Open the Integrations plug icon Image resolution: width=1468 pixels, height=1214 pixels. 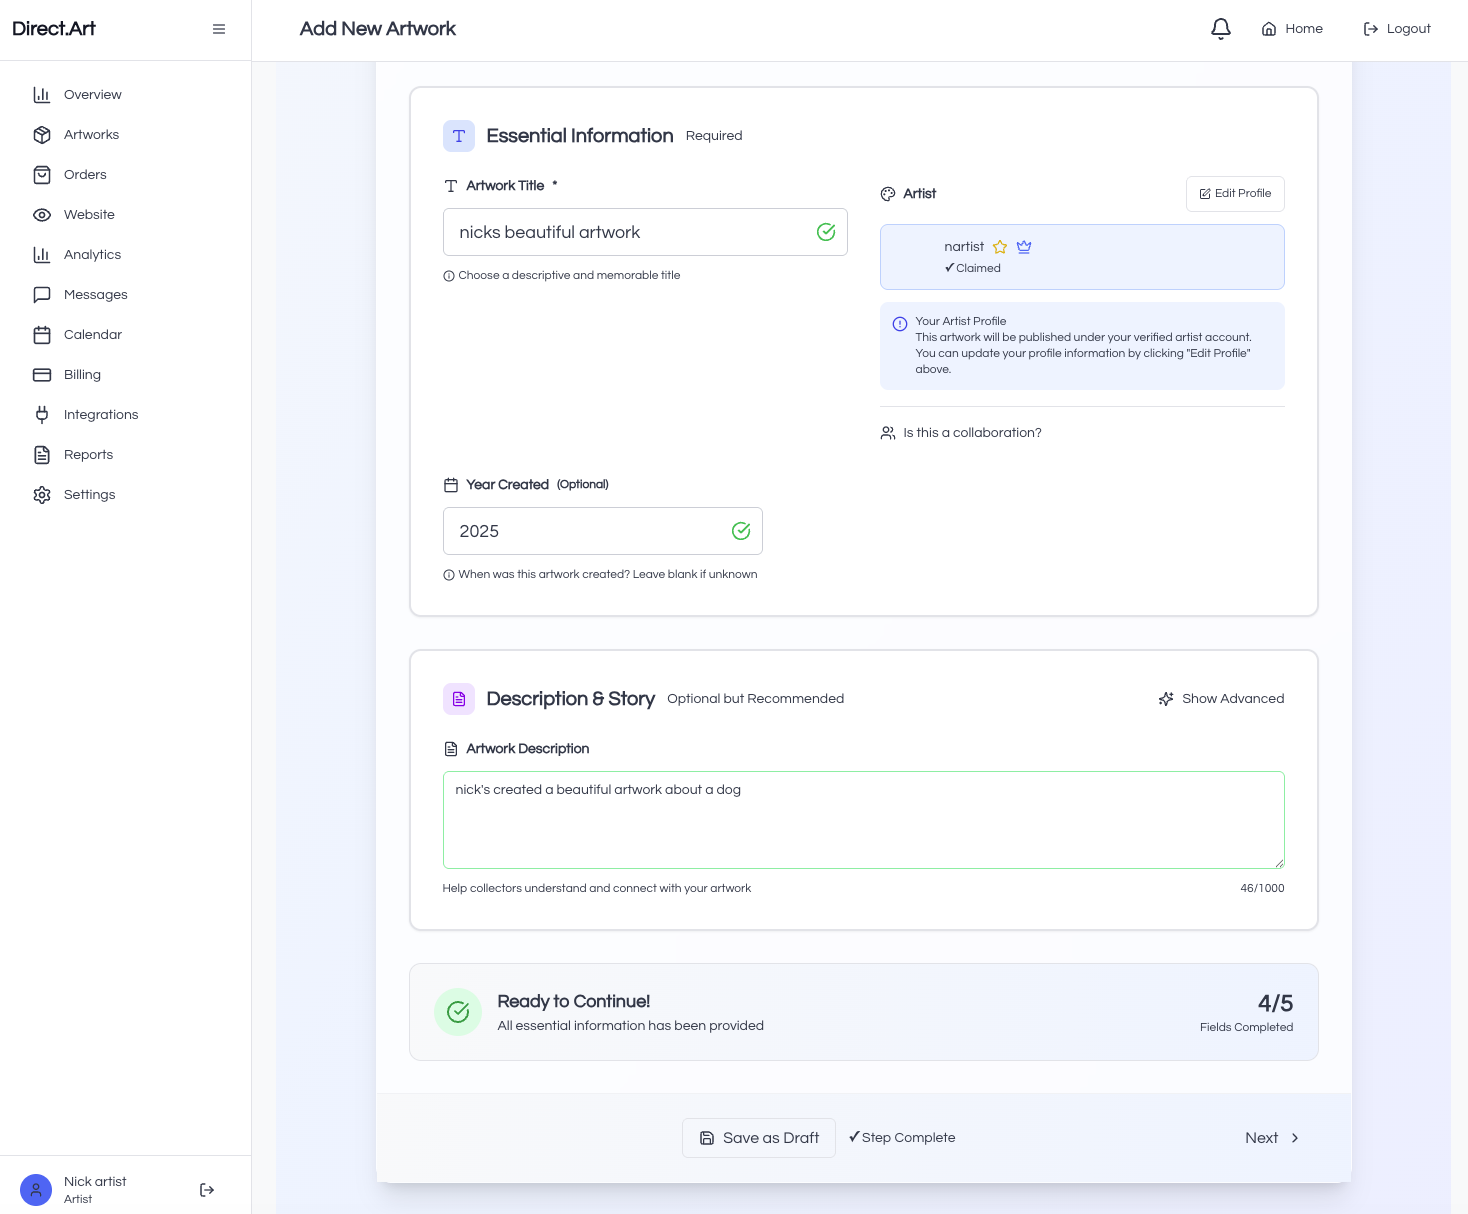[x=42, y=414]
